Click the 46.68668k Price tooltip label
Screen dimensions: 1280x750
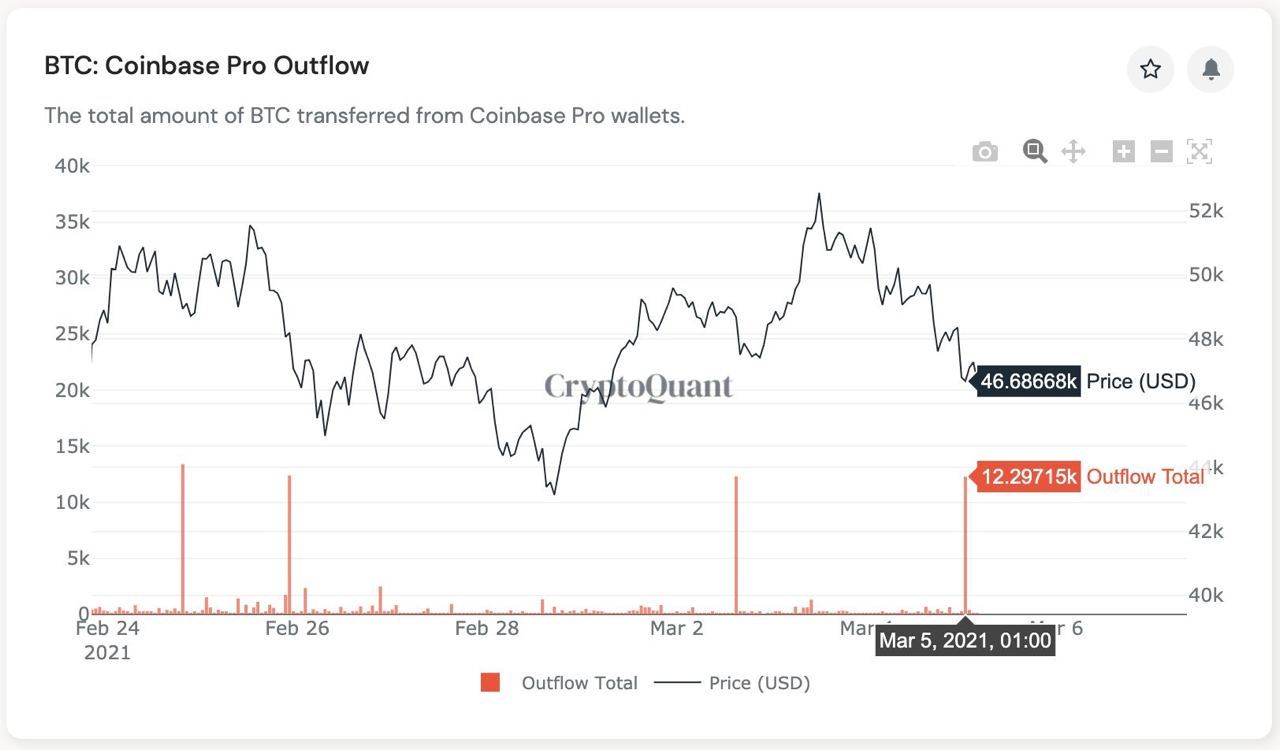1026,381
